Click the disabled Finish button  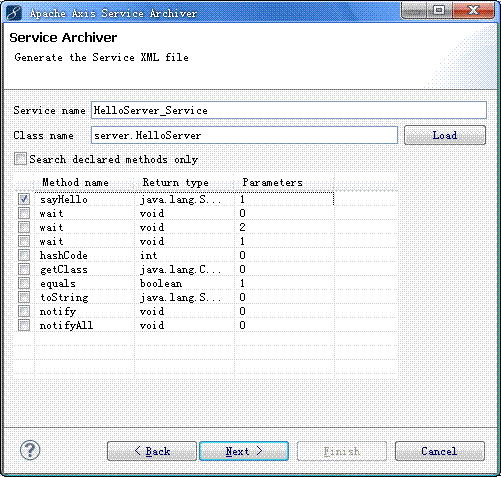pos(342,451)
